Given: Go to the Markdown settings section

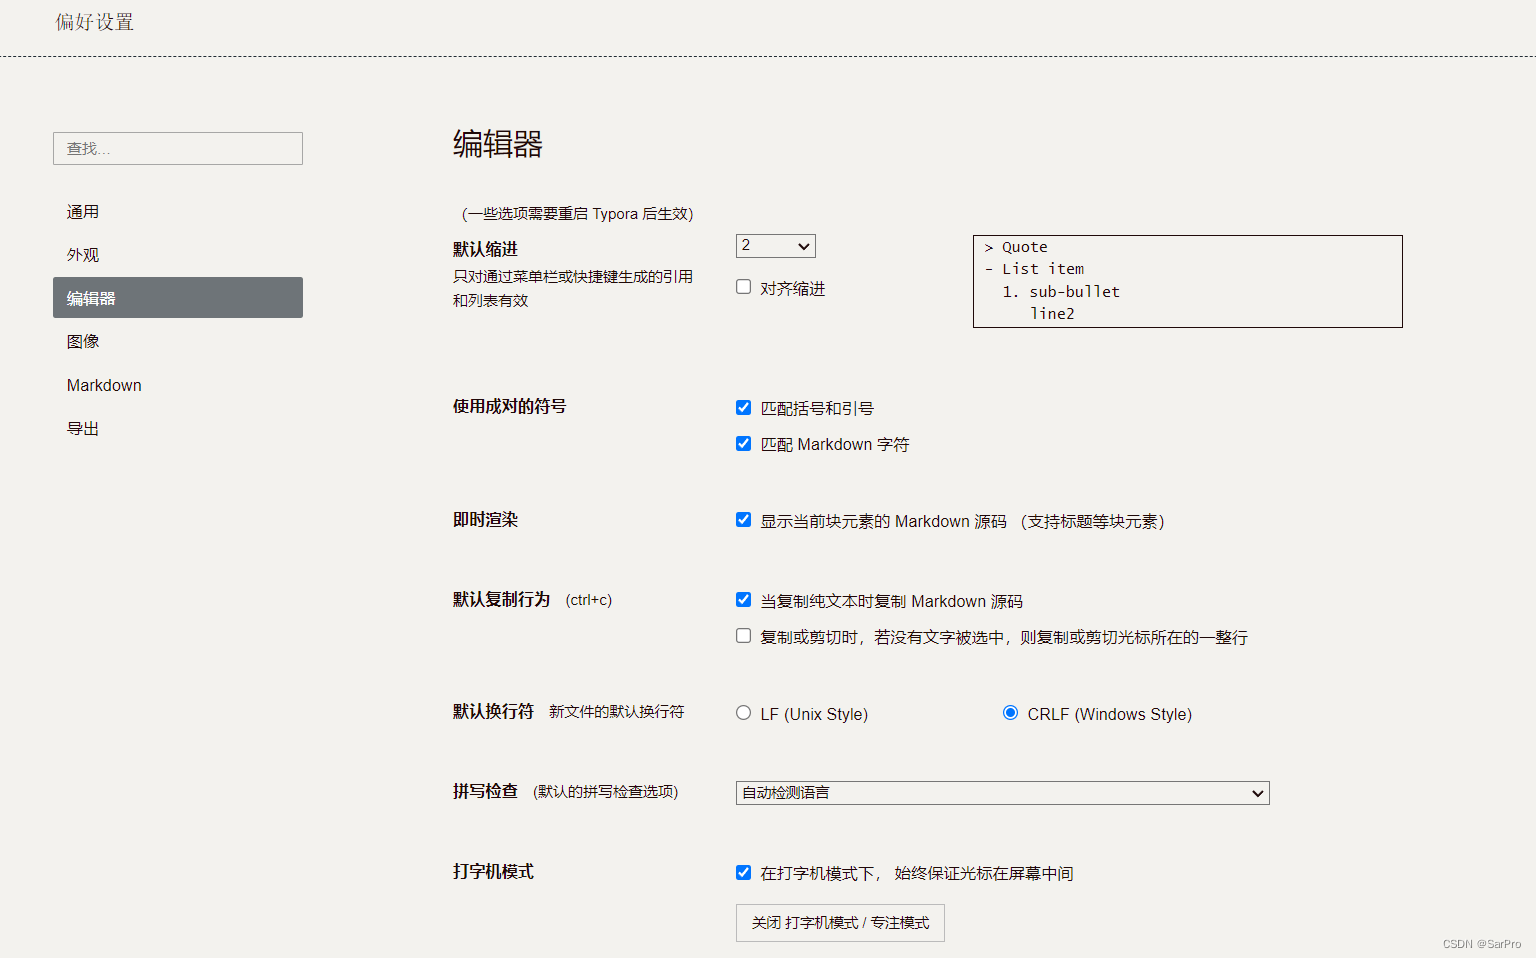Looking at the screenshot, I should (104, 385).
